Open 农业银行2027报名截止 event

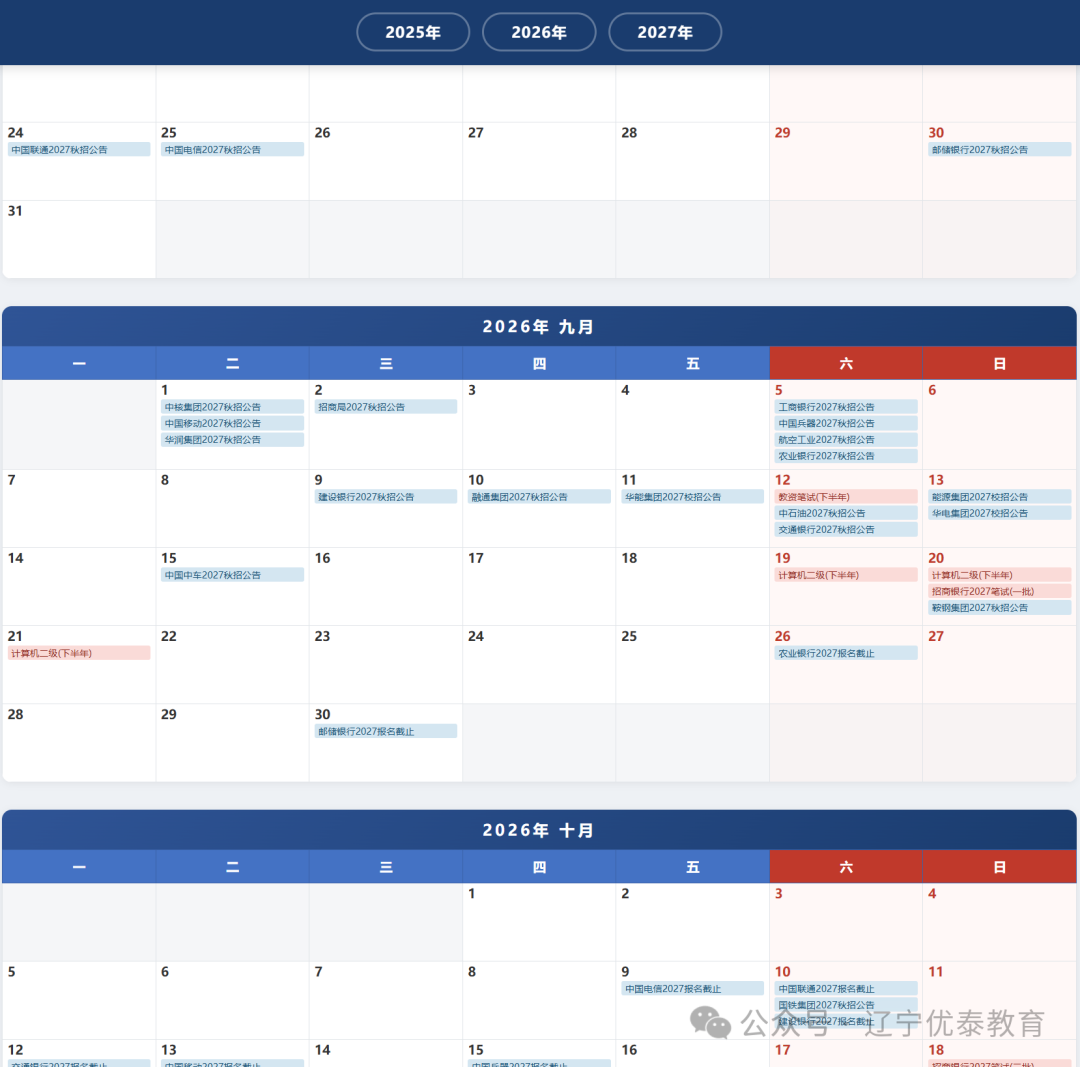tap(847, 653)
